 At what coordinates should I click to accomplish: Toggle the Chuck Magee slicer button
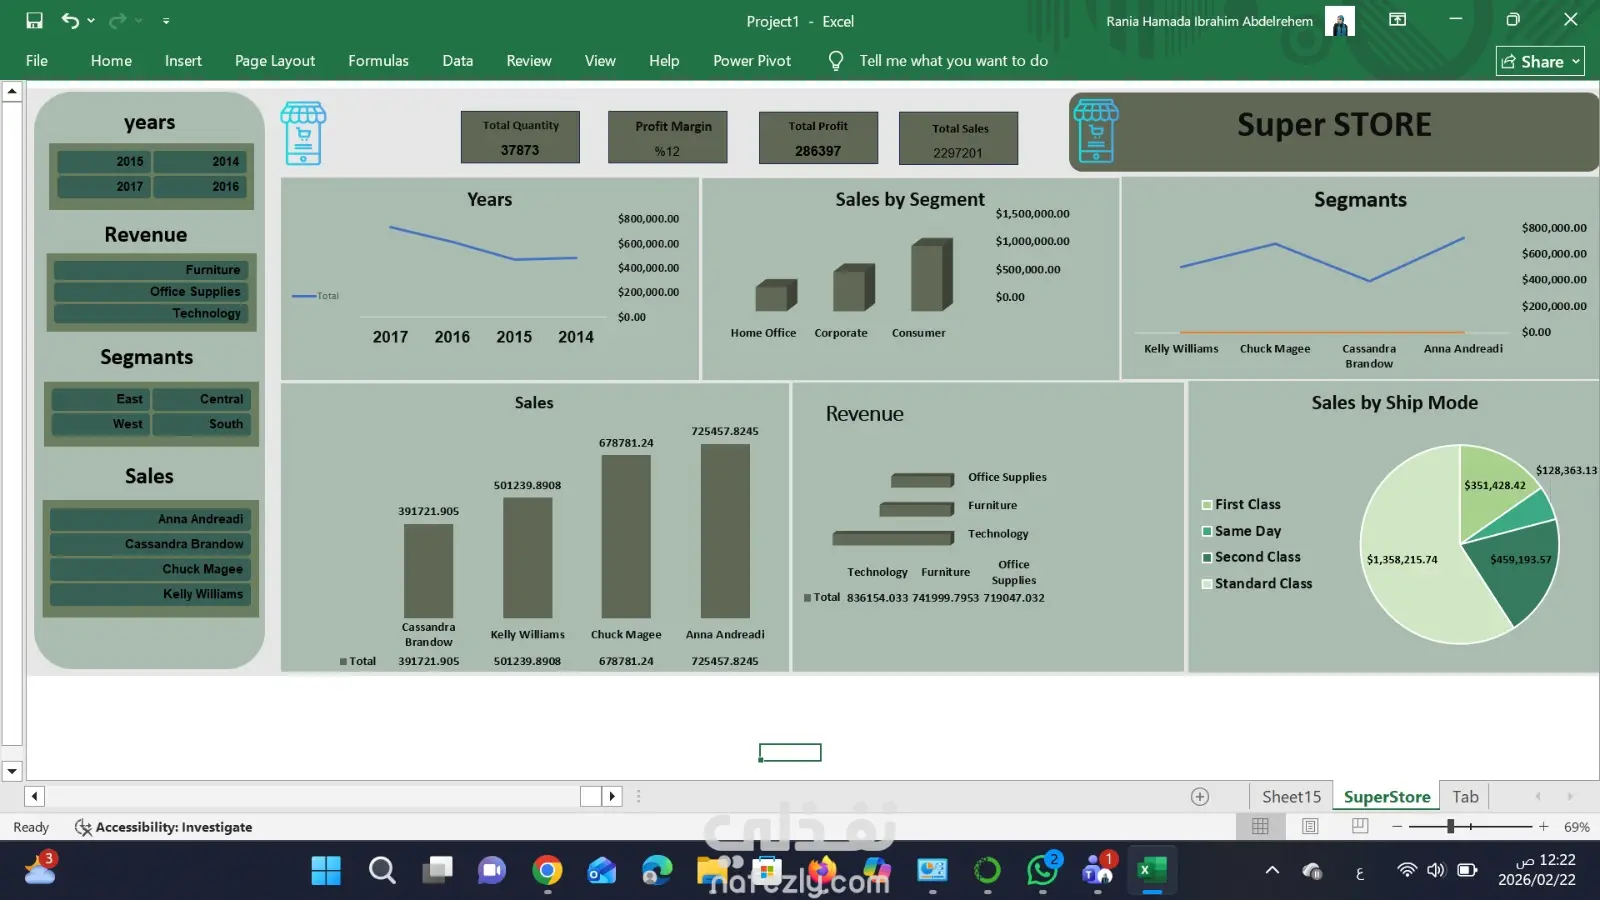150,569
